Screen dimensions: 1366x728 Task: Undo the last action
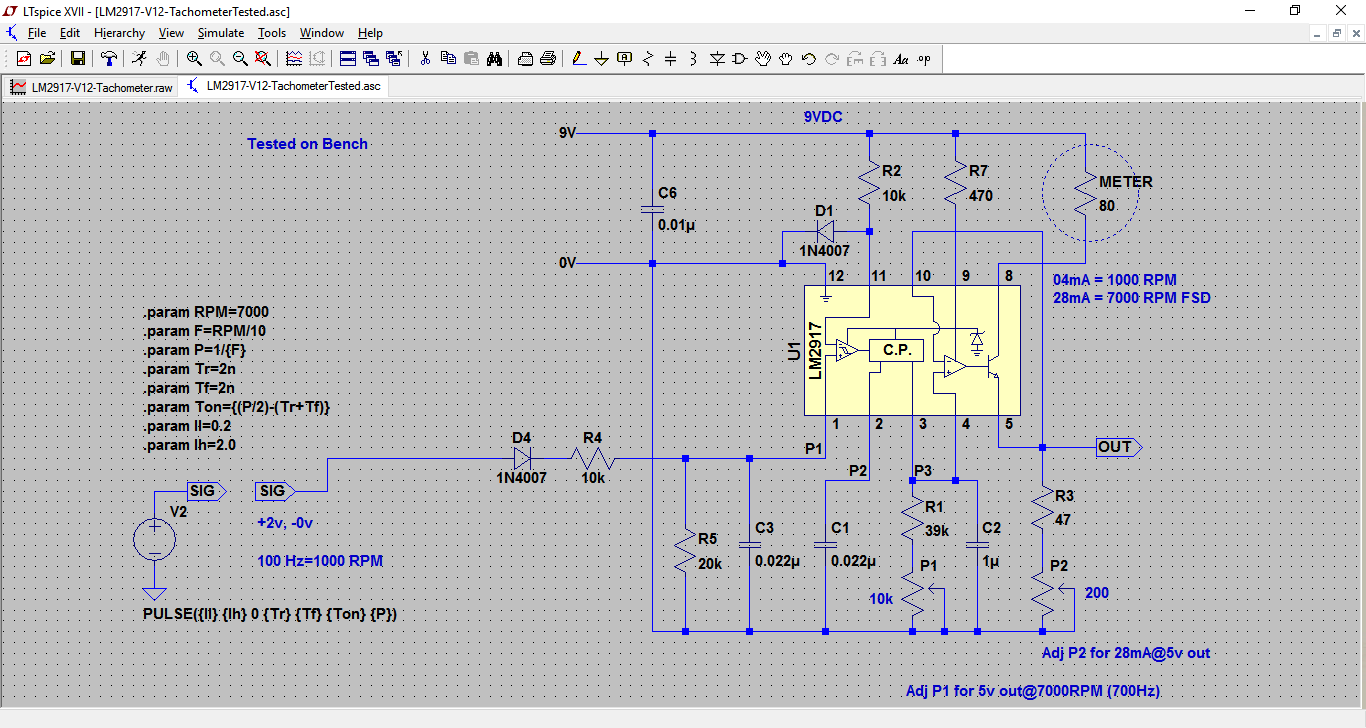[809, 59]
